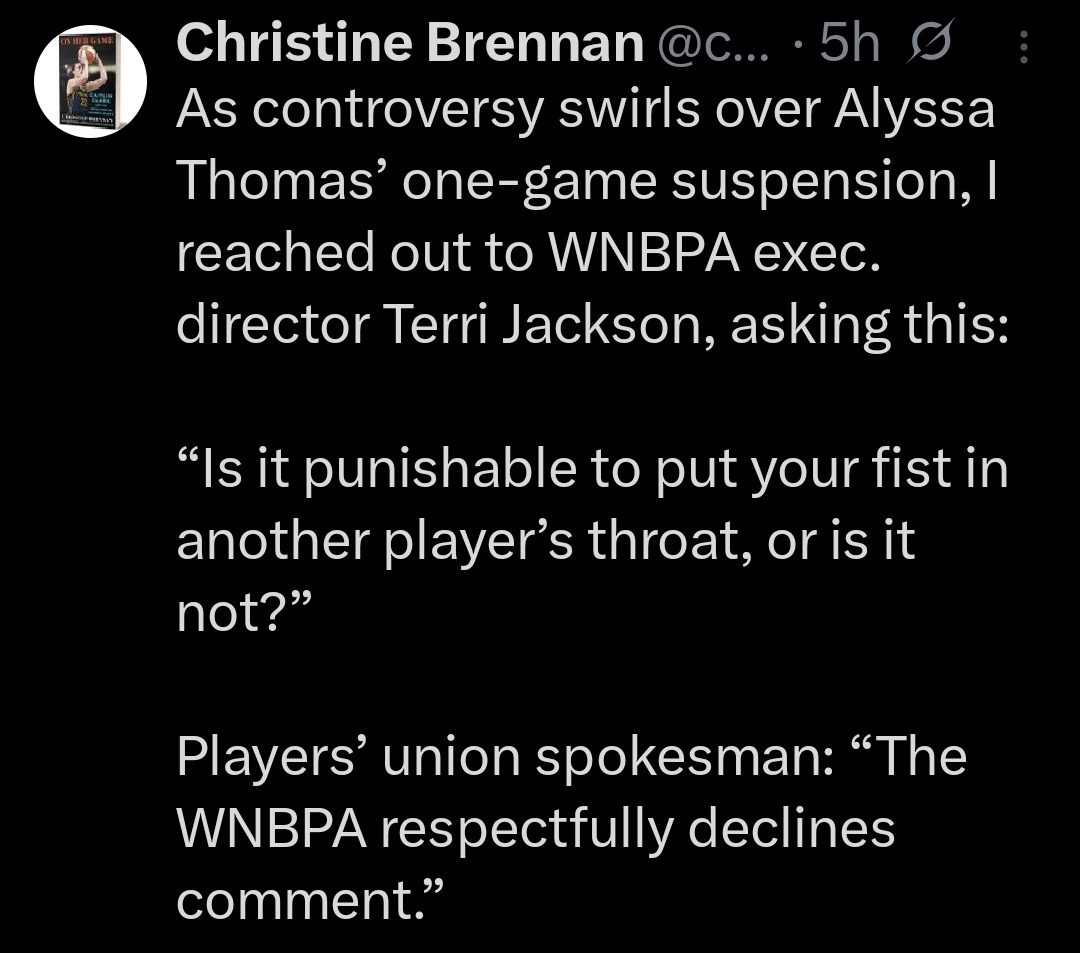The width and height of the screenshot is (1080, 953).
Task: Click the dot separator before the timestamp
Action: point(797,45)
